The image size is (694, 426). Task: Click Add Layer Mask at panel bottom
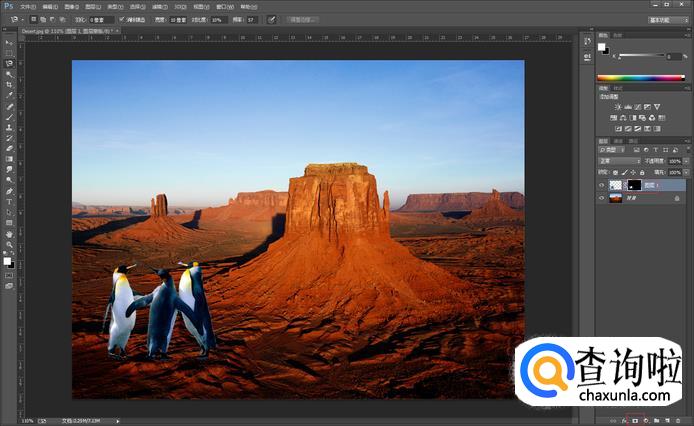[635, 421]
